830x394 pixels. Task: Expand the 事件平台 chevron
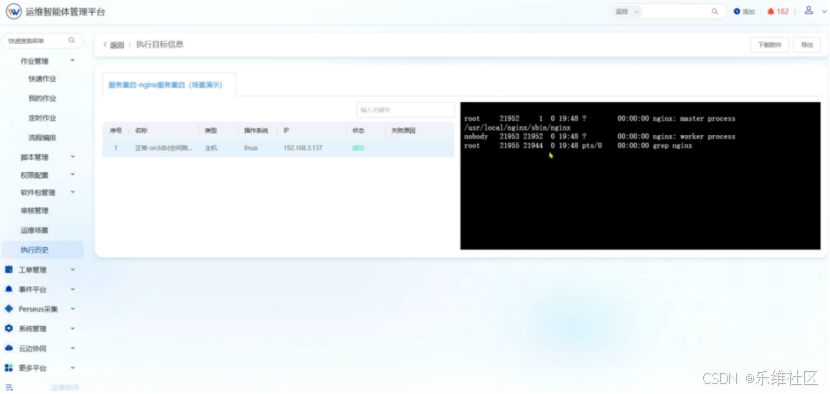pos(73,289)
